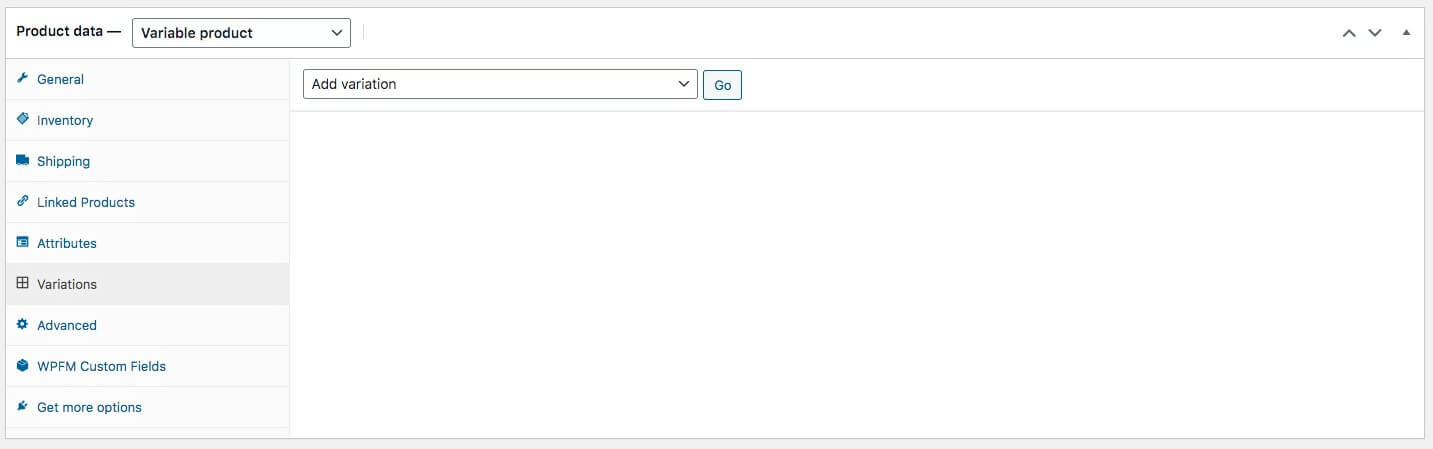Toggle the Product data panel triangle
This screenshot has width=1433, height=449.
(x=1406, y=33)
